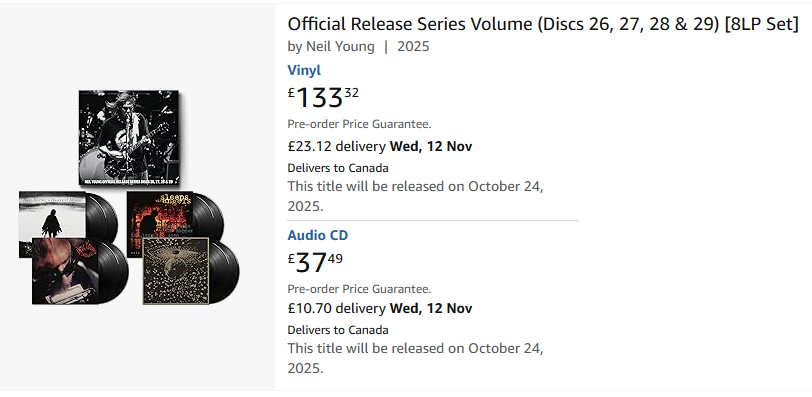Click the Vinyl October 24 release date notice
Image resolution: width=812 pixels, height=397 pixels.
[x=415, y=196]
